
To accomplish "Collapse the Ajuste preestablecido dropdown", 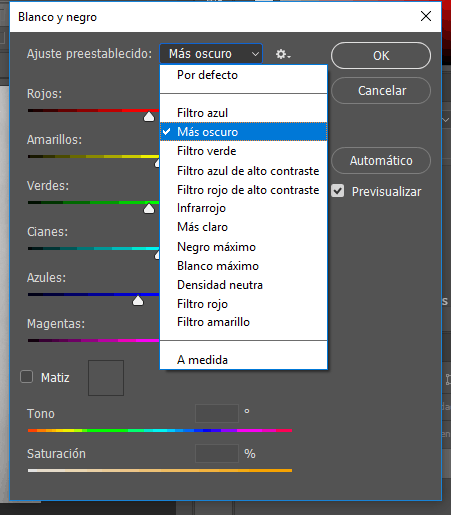I will 211,54.
